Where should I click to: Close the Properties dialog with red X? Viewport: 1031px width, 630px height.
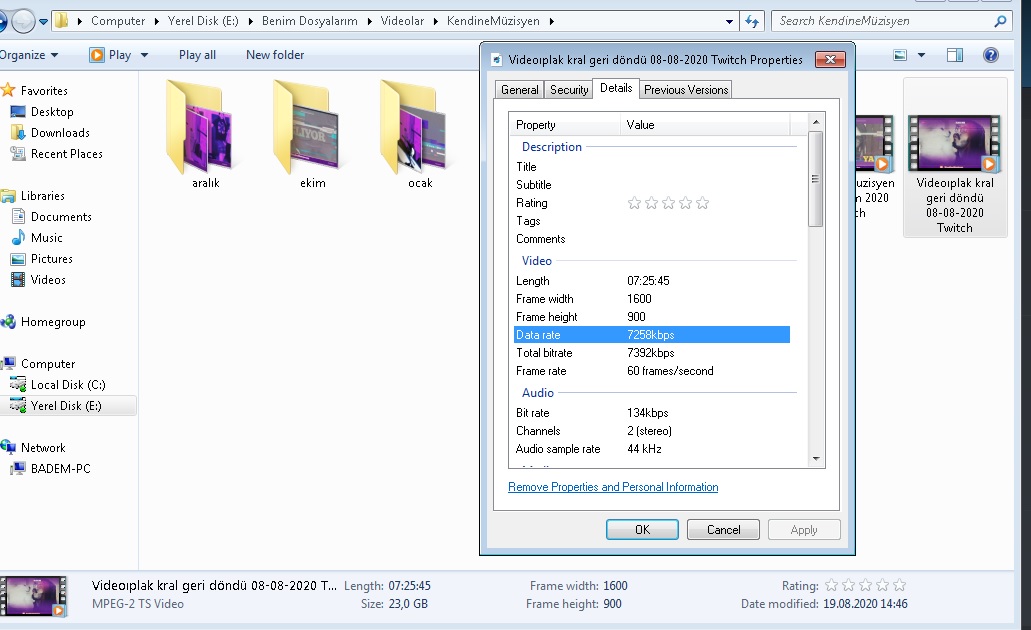830,59
